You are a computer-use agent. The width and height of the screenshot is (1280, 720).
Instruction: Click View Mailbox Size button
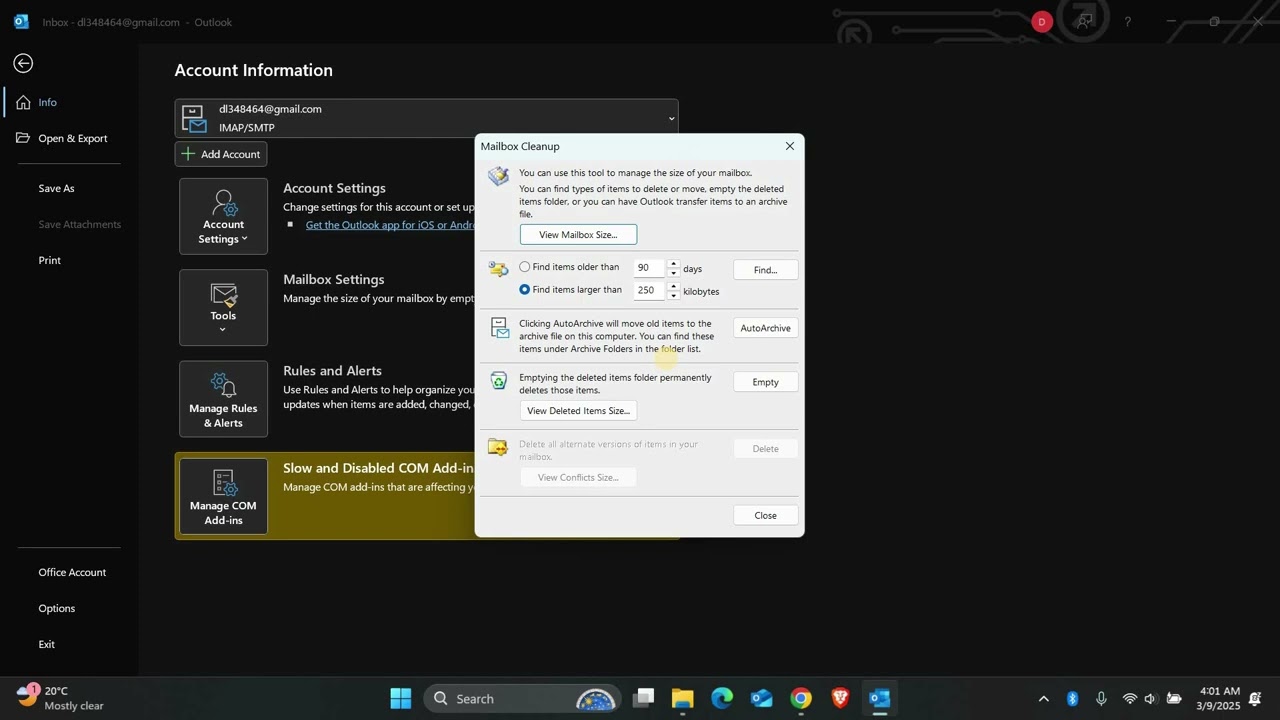click(x=578, y=234)
